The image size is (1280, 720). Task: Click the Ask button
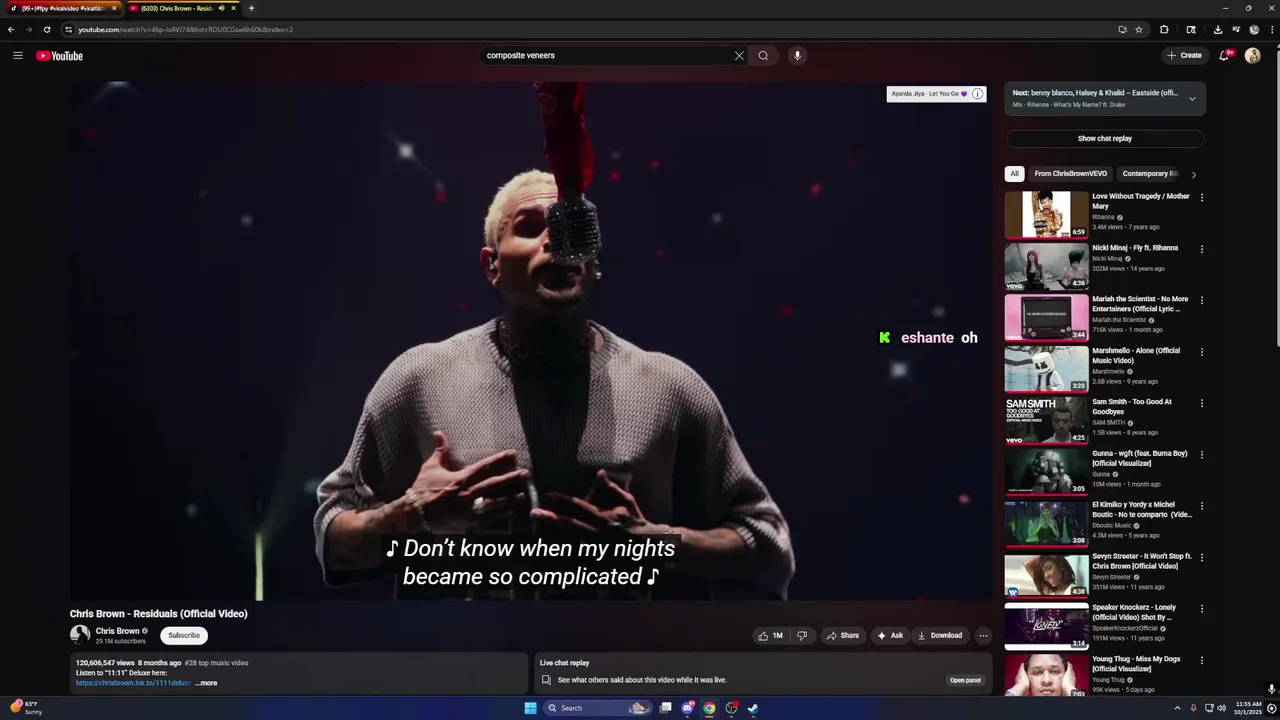[x=890, y=635]
